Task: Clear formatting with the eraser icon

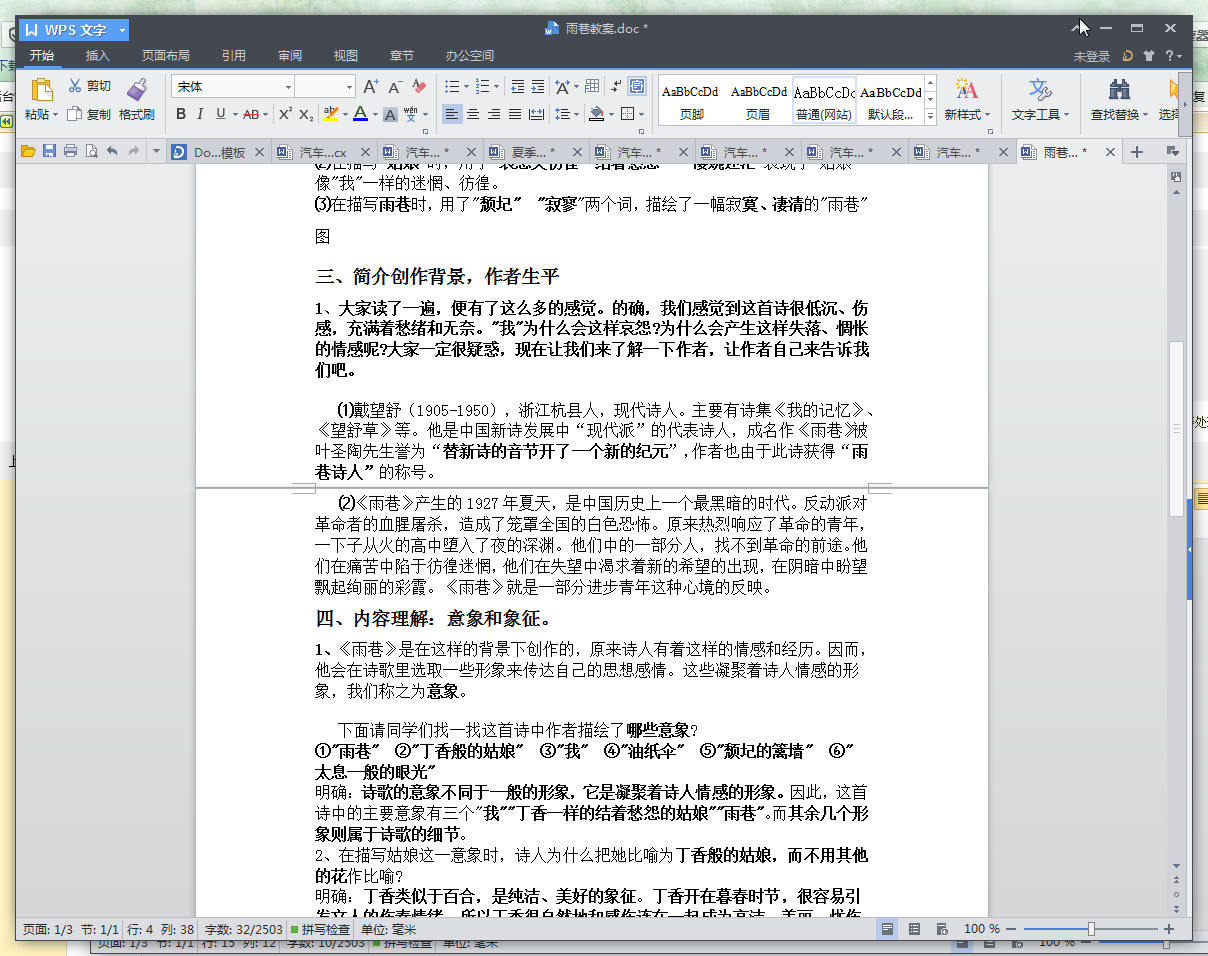Action: (419, 87)
